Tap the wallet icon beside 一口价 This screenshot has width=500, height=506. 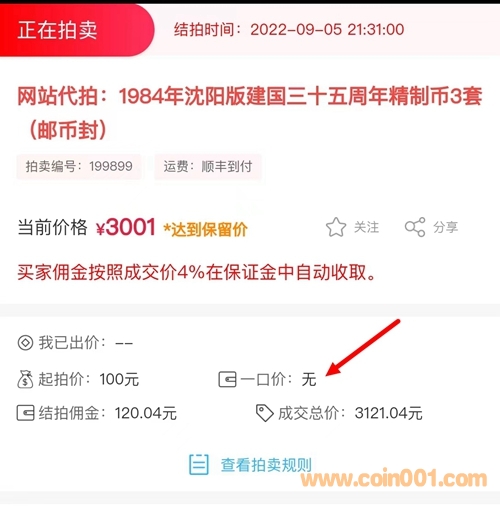pyautogui.click(x=227, y=379)
